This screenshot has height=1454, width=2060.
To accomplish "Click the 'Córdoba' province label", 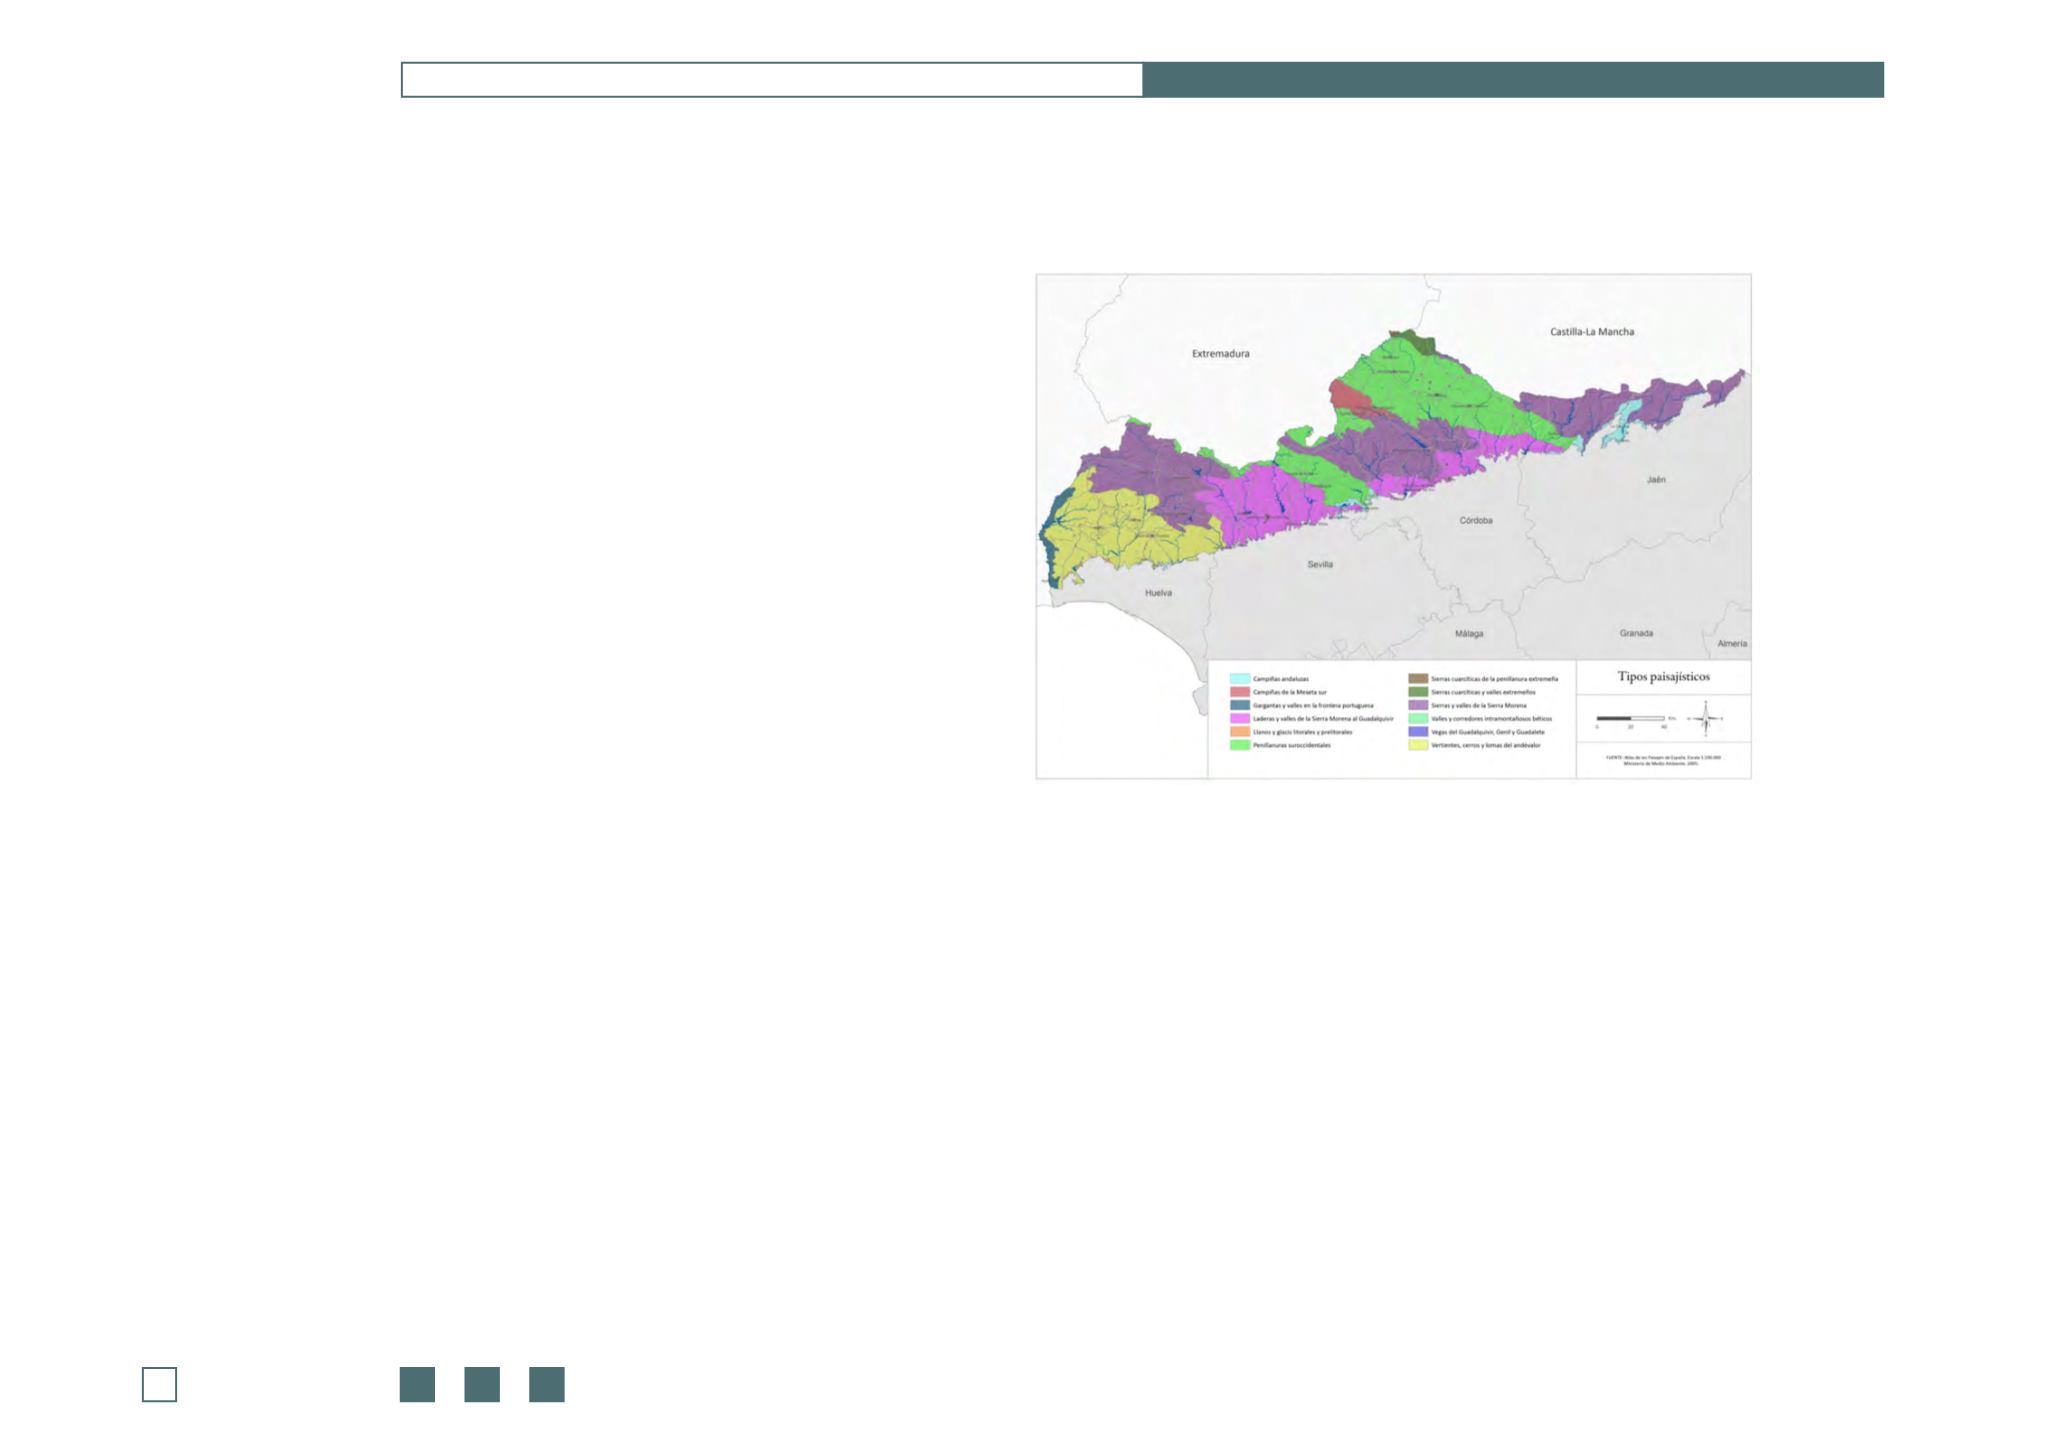I will [1476, 520].
